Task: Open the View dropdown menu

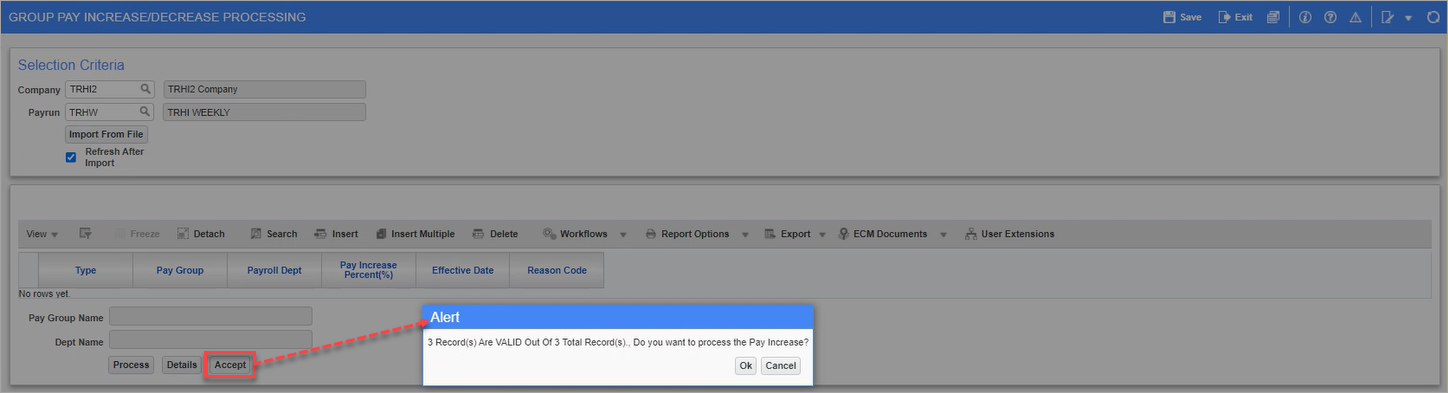Action: click(x=41, y=234)
